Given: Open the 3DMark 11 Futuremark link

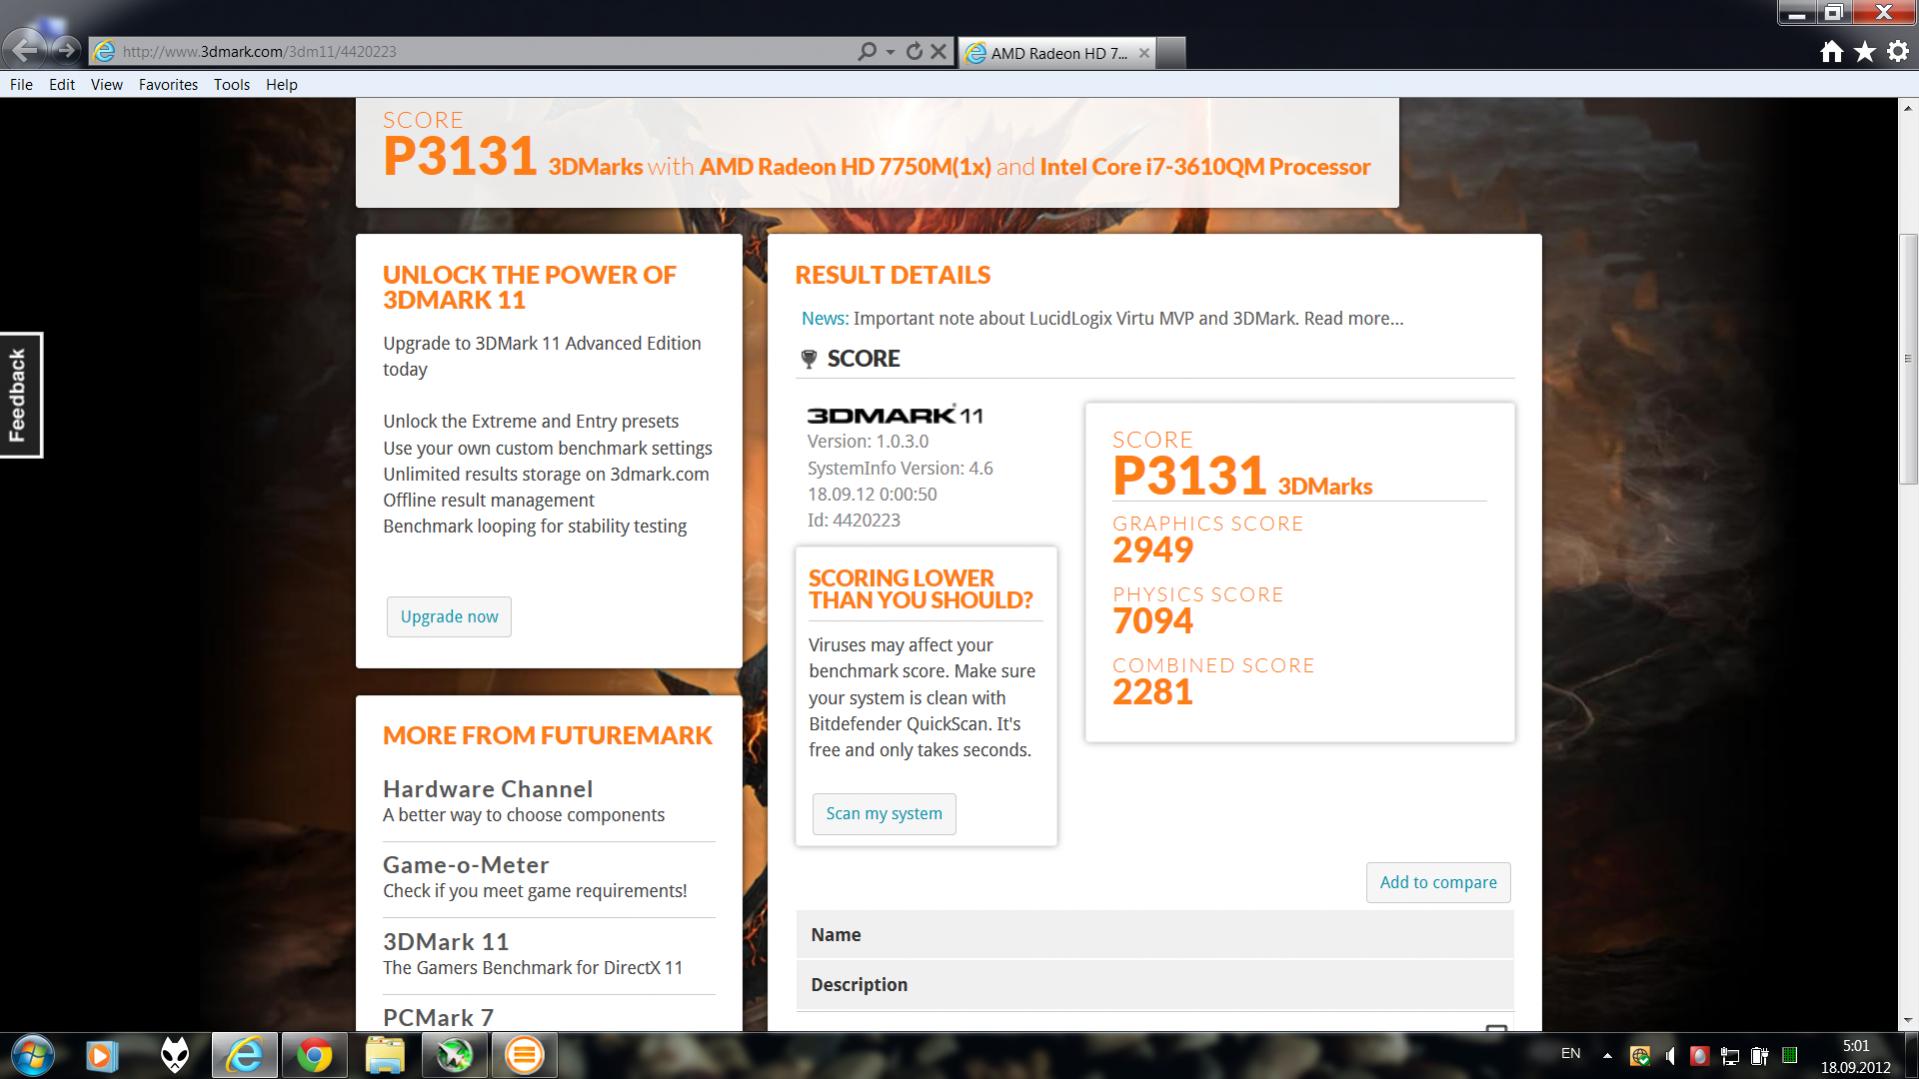Looking at the screenshot, I should click(x=446, y=942).
